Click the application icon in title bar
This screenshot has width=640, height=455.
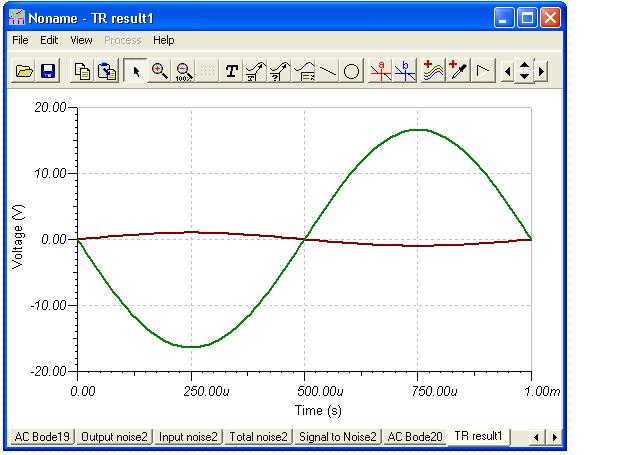(17, 18)
